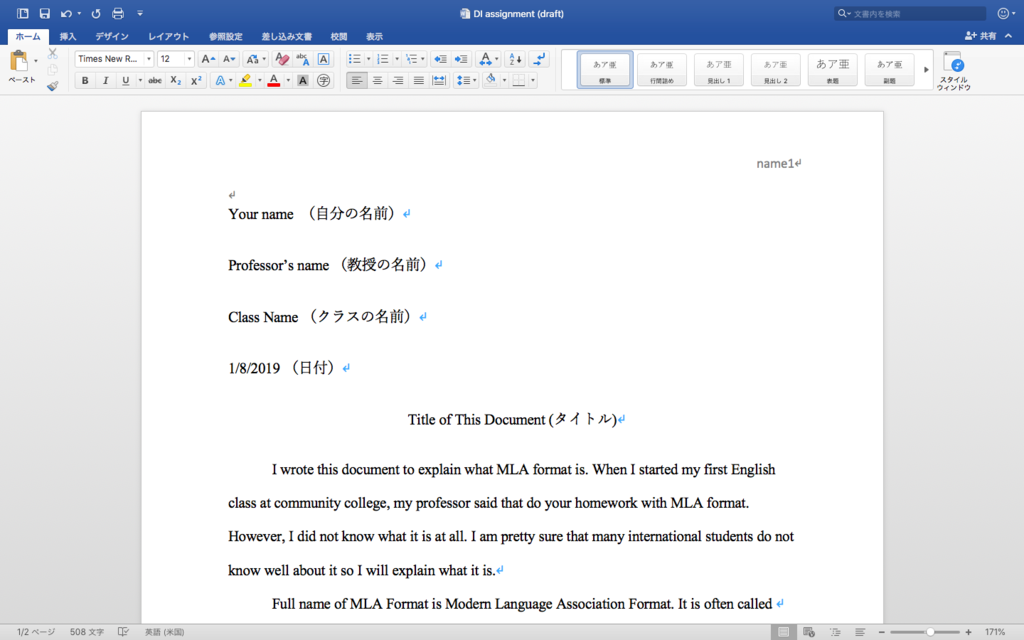The image size is (1024, 640).
Task: Click the 文書内を検索 search field
Action: click(908, 13)
